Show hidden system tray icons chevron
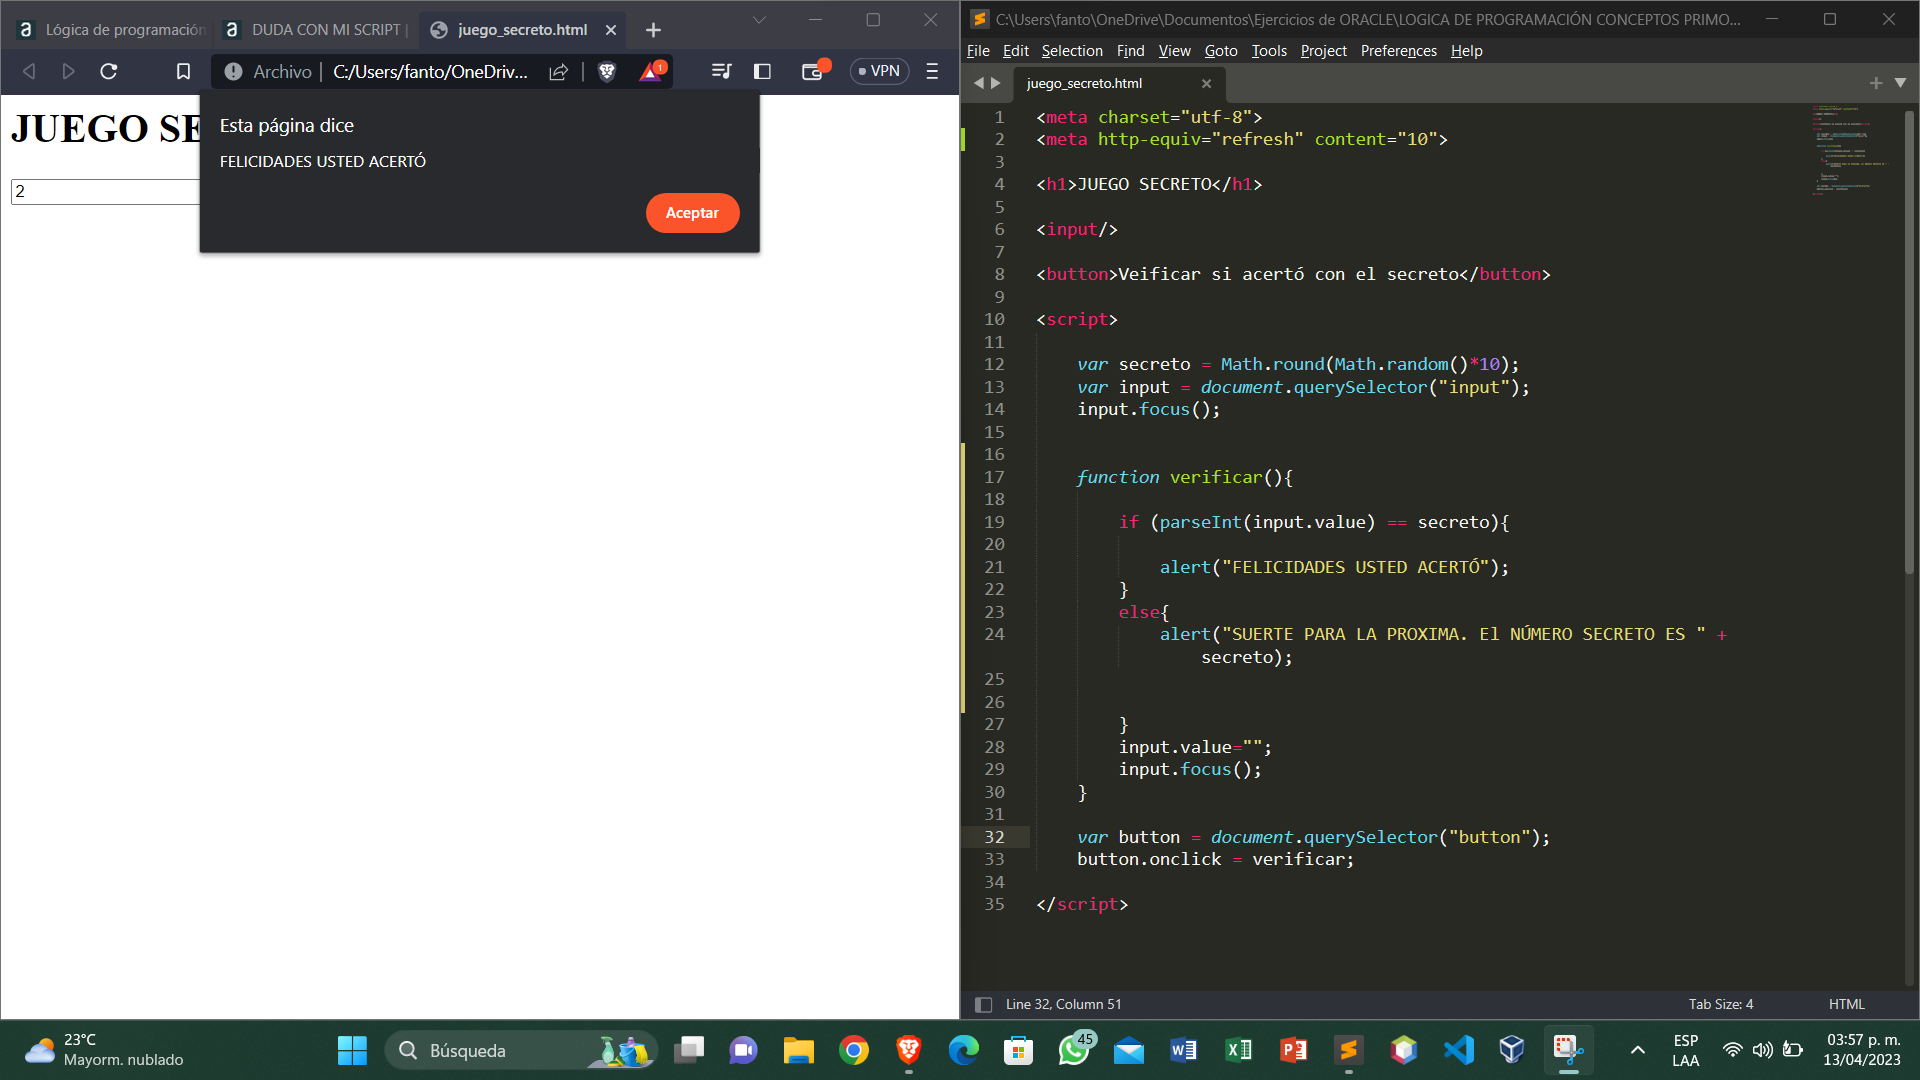 1637,1050
